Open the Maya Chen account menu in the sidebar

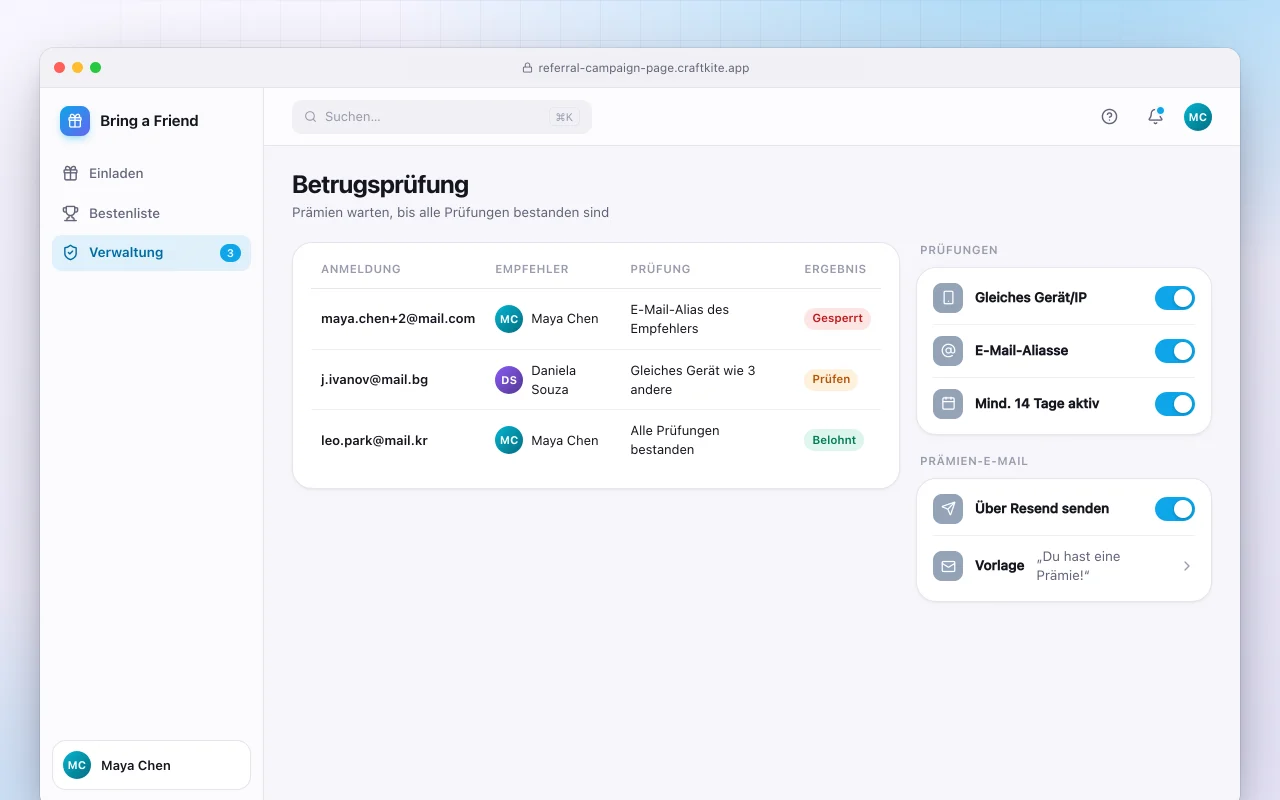[x=151, y=765]
